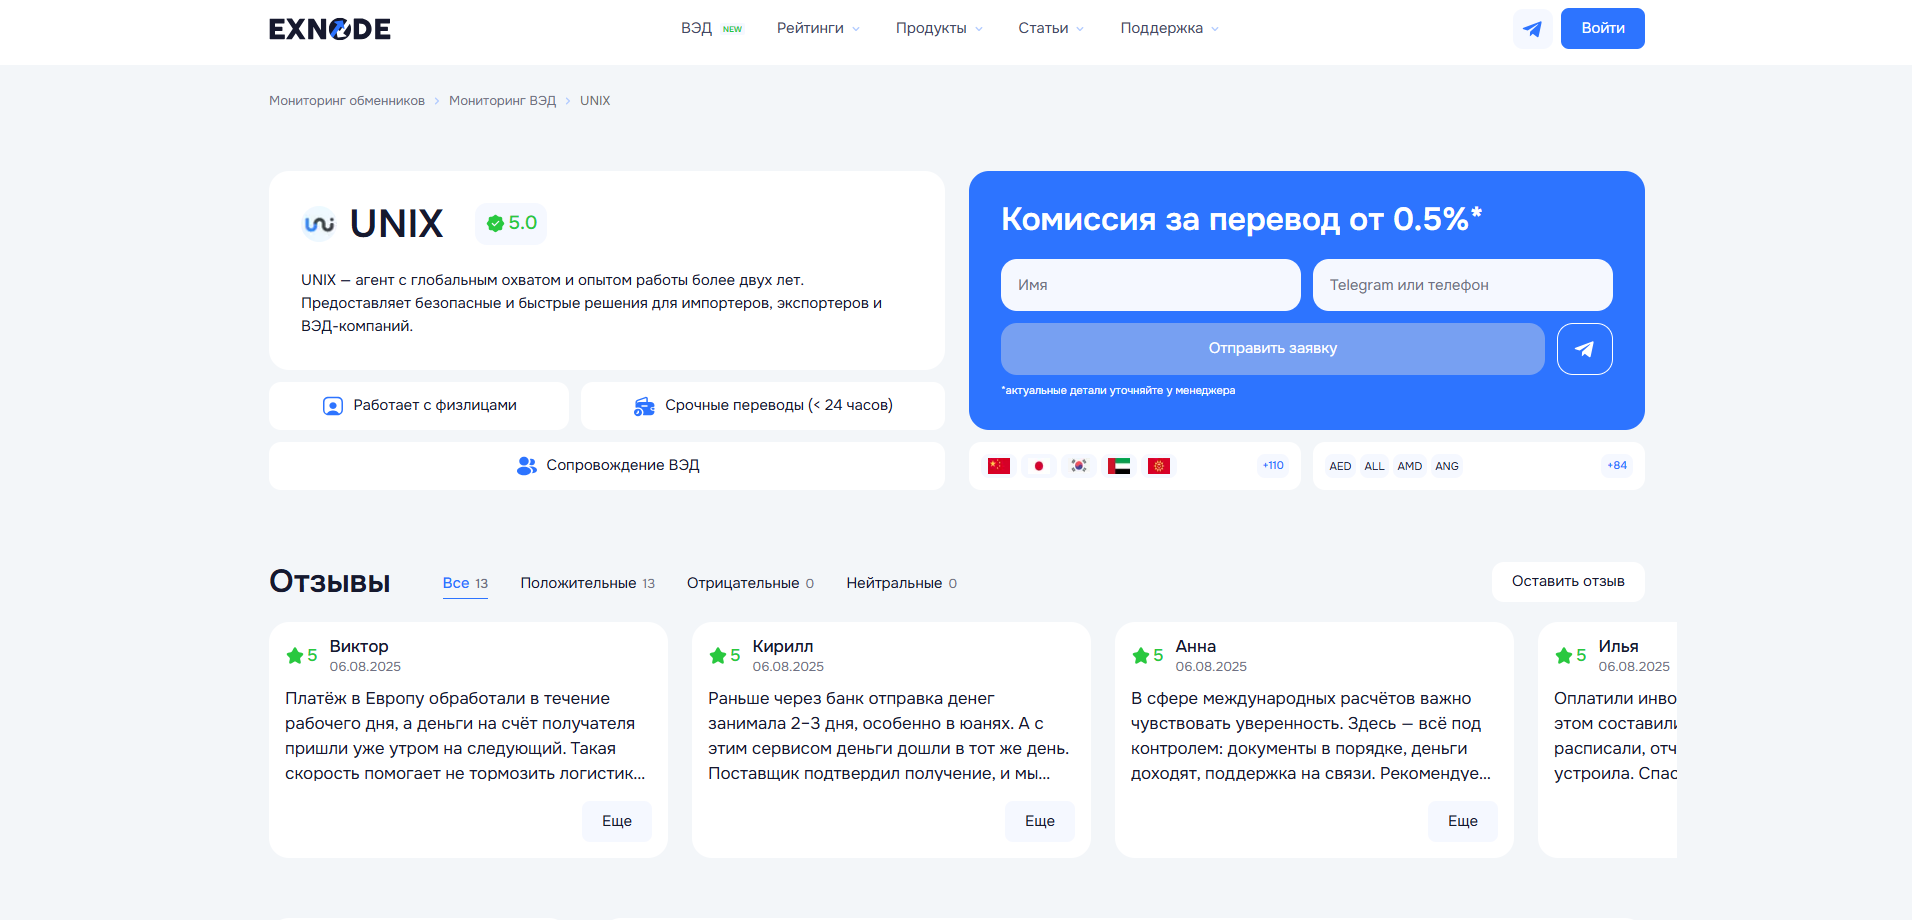Click the Japan flag icon
1912x920 pixels.
pos(1038,466)
